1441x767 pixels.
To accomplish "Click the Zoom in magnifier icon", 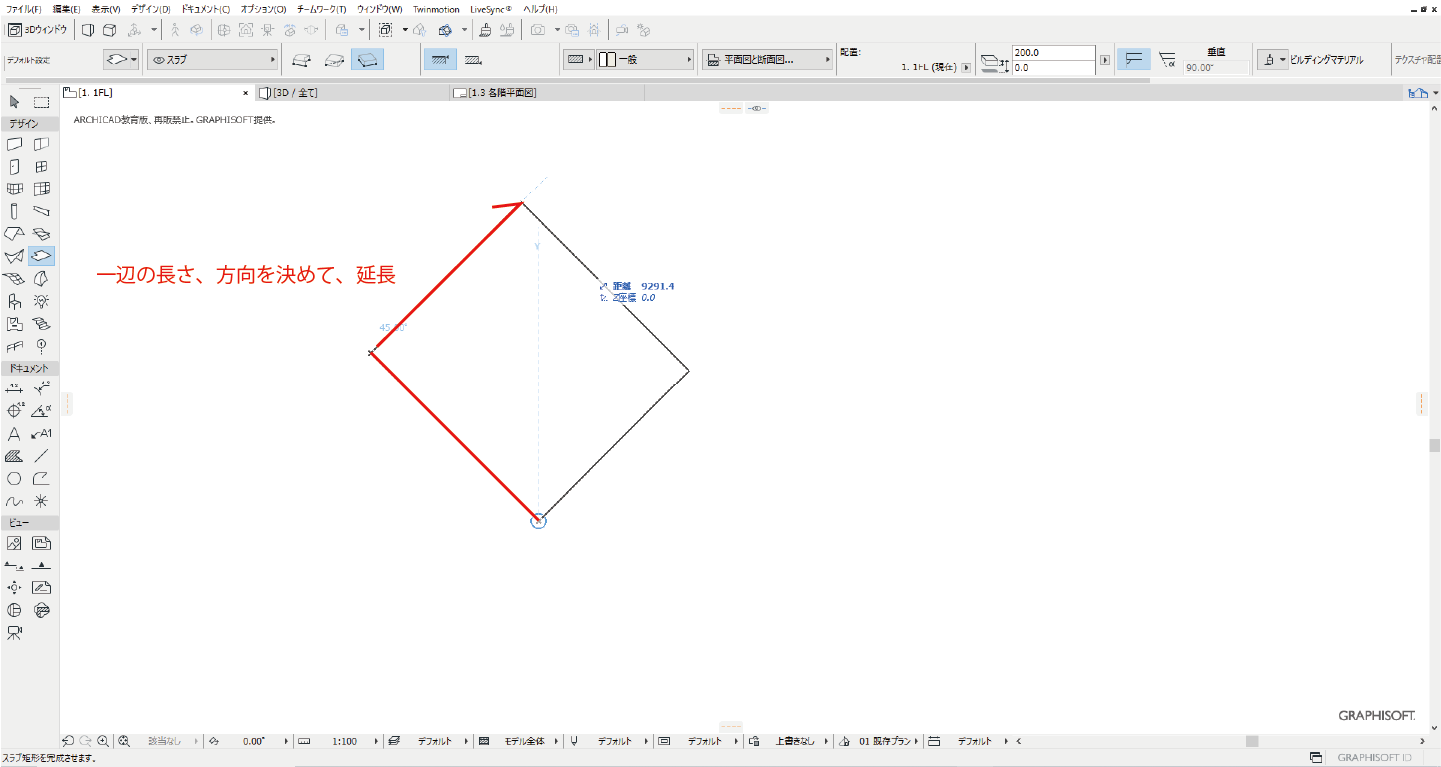I will (x=103, y=741).
